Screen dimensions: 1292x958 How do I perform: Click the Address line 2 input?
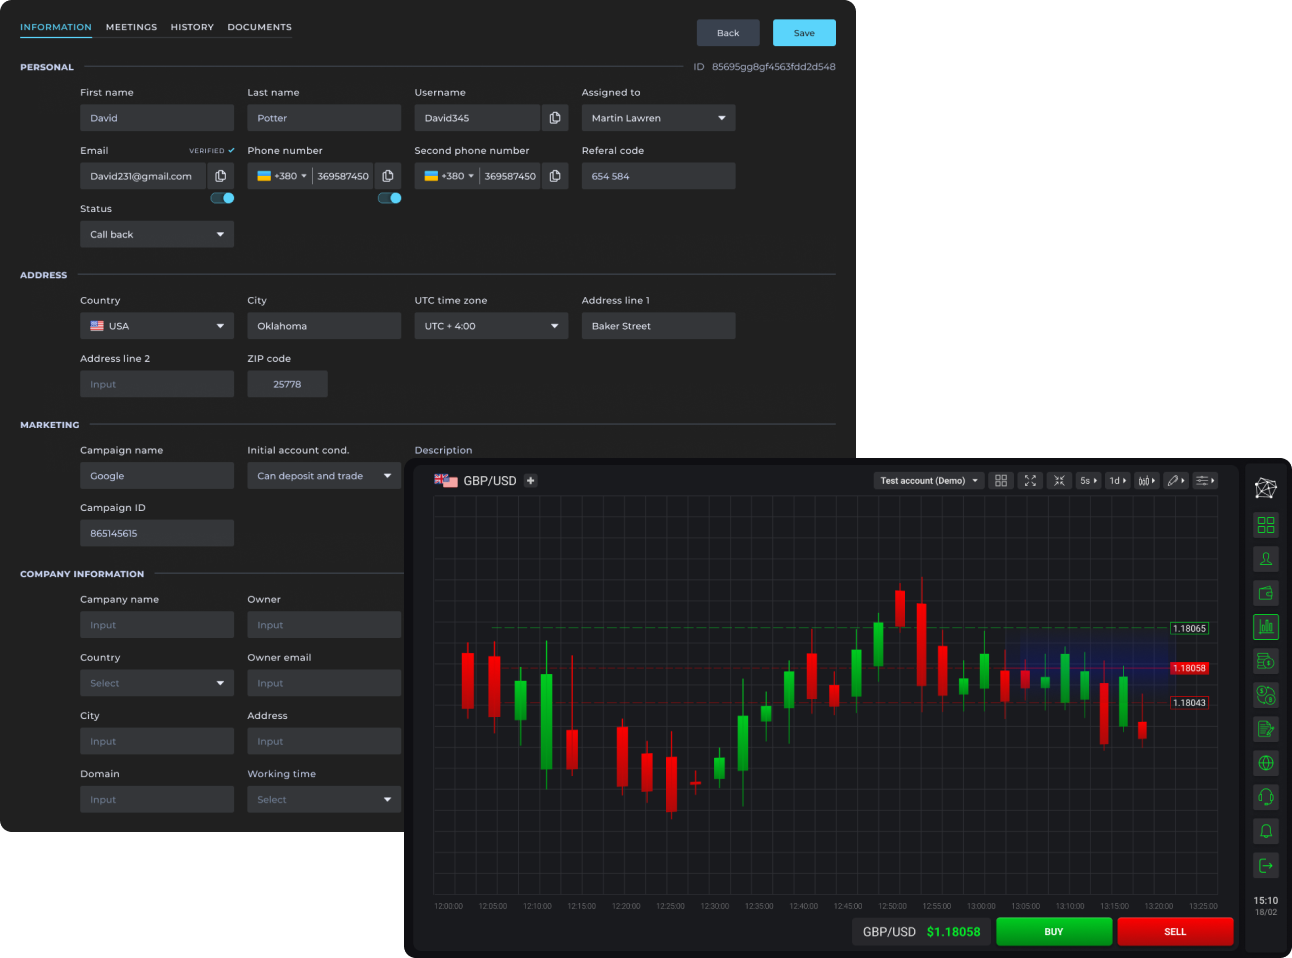tap(157, 384)
